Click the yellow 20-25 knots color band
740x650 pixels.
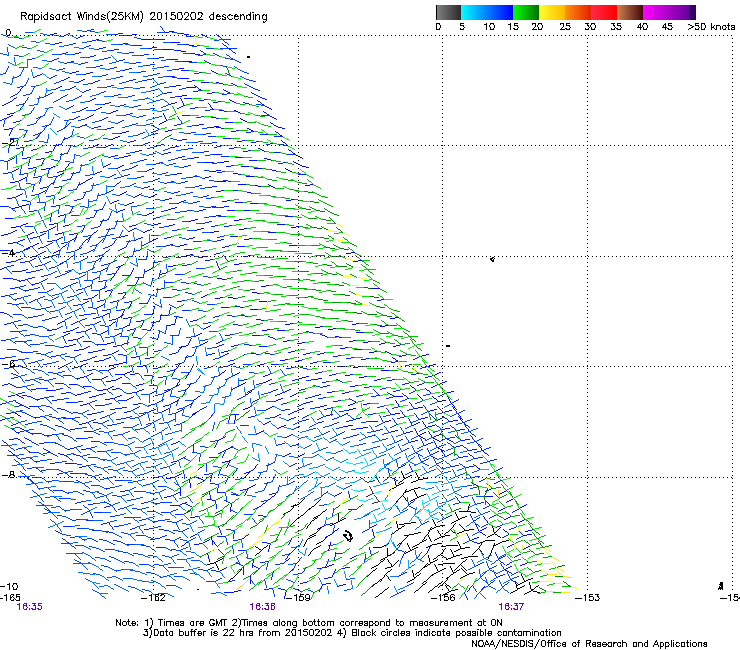point(552,12)
